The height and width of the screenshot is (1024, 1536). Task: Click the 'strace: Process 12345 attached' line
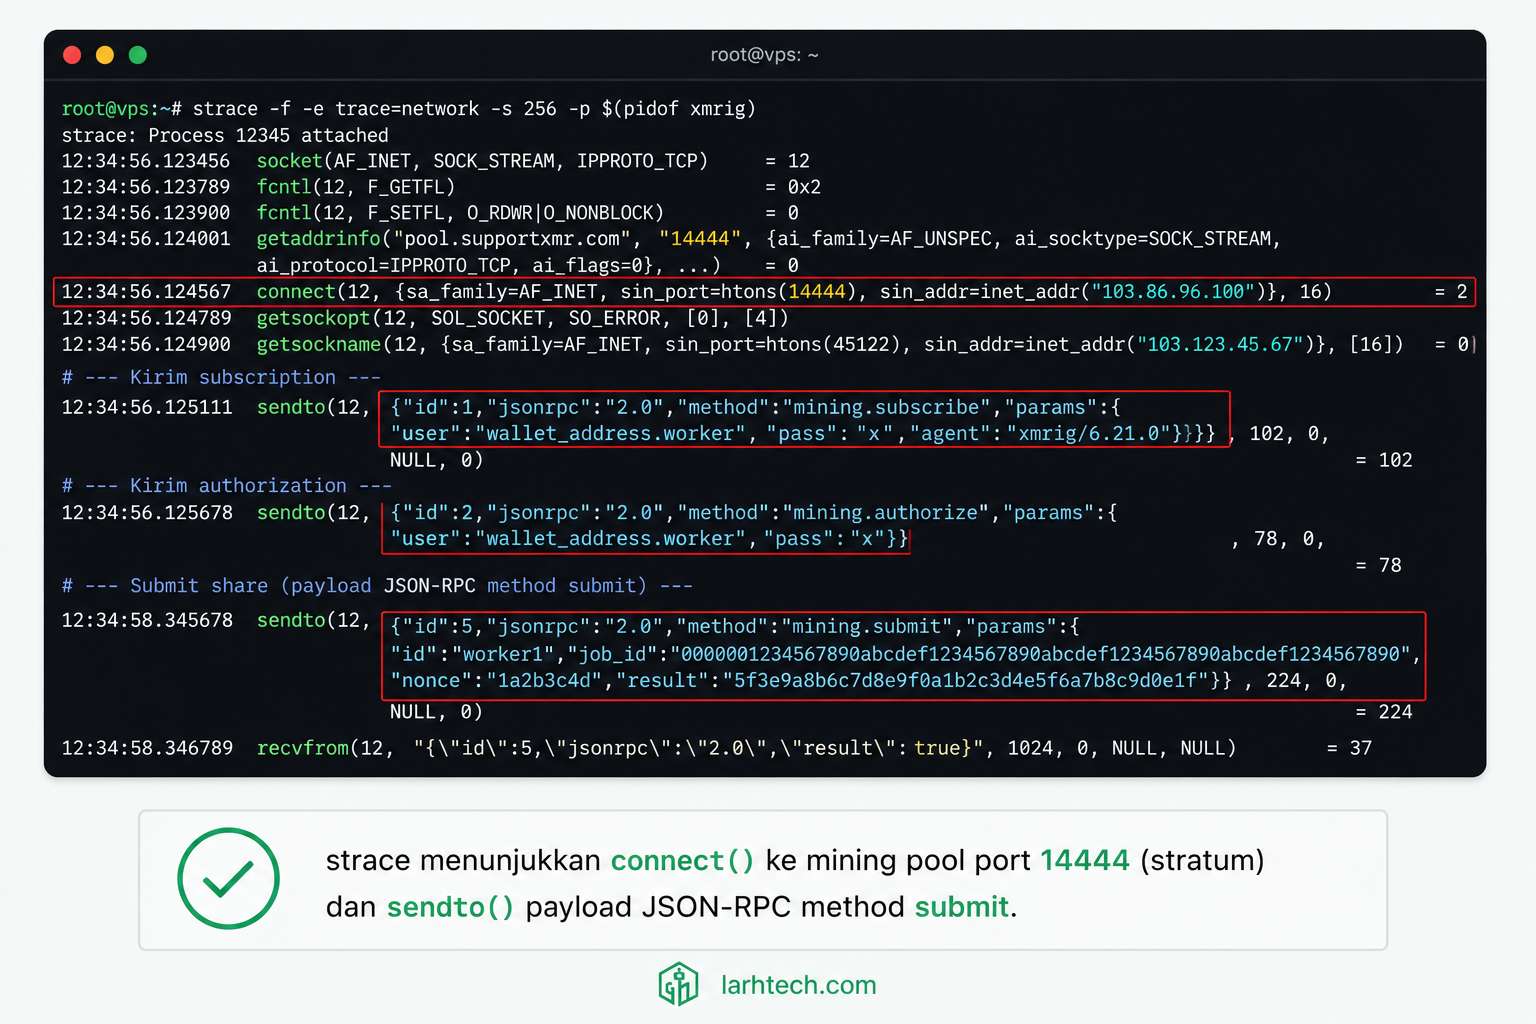tap(225, 135)
